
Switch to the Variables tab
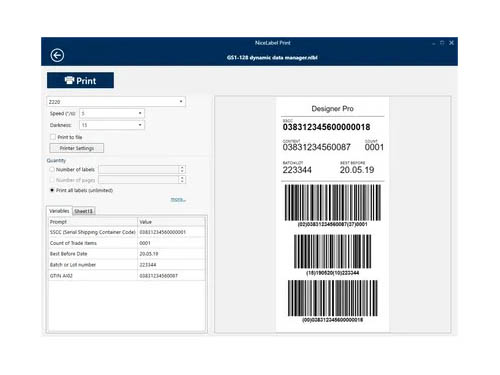[59, 211]
